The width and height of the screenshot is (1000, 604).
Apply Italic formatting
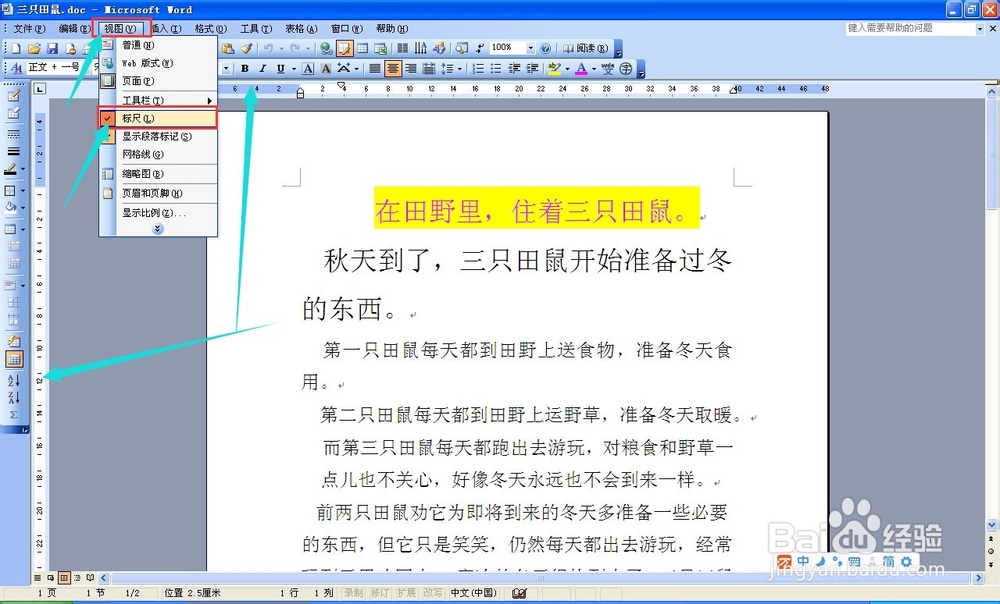coord(262,68)
